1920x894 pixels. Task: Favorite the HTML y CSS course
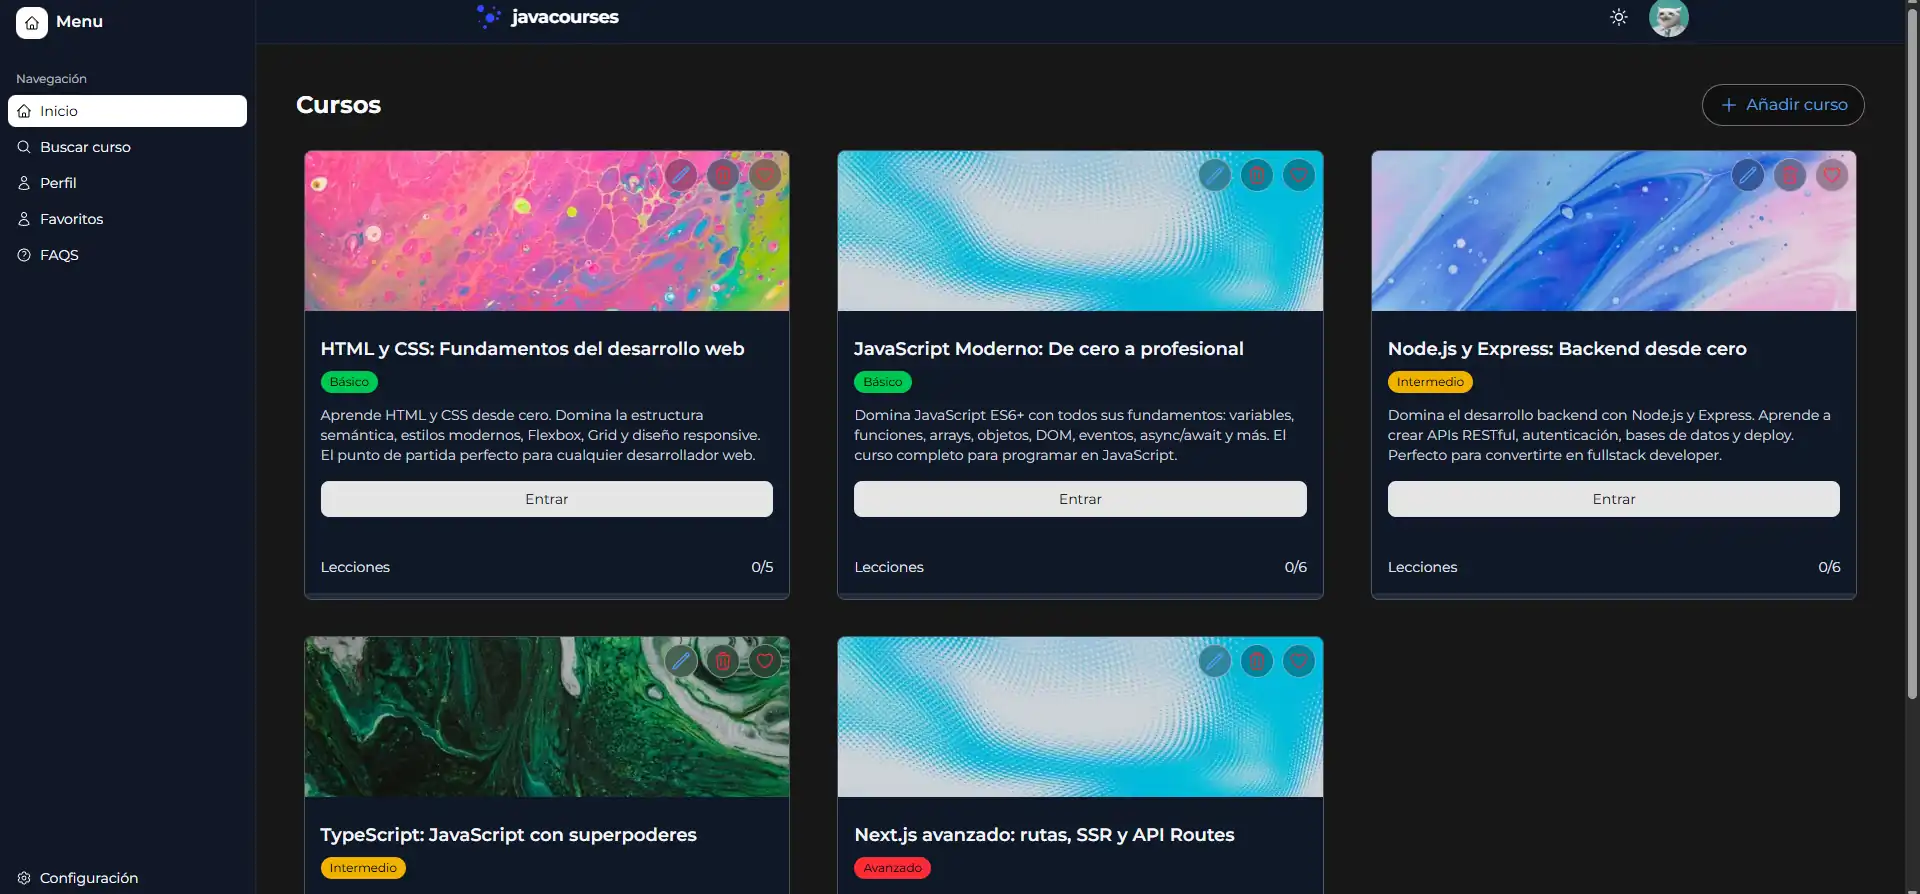pyautogui.click(x=765, y=176)
